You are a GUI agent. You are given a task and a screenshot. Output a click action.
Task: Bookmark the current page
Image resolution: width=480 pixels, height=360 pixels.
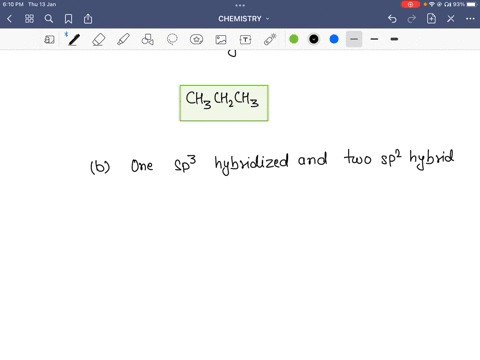[x=68, y=19]
